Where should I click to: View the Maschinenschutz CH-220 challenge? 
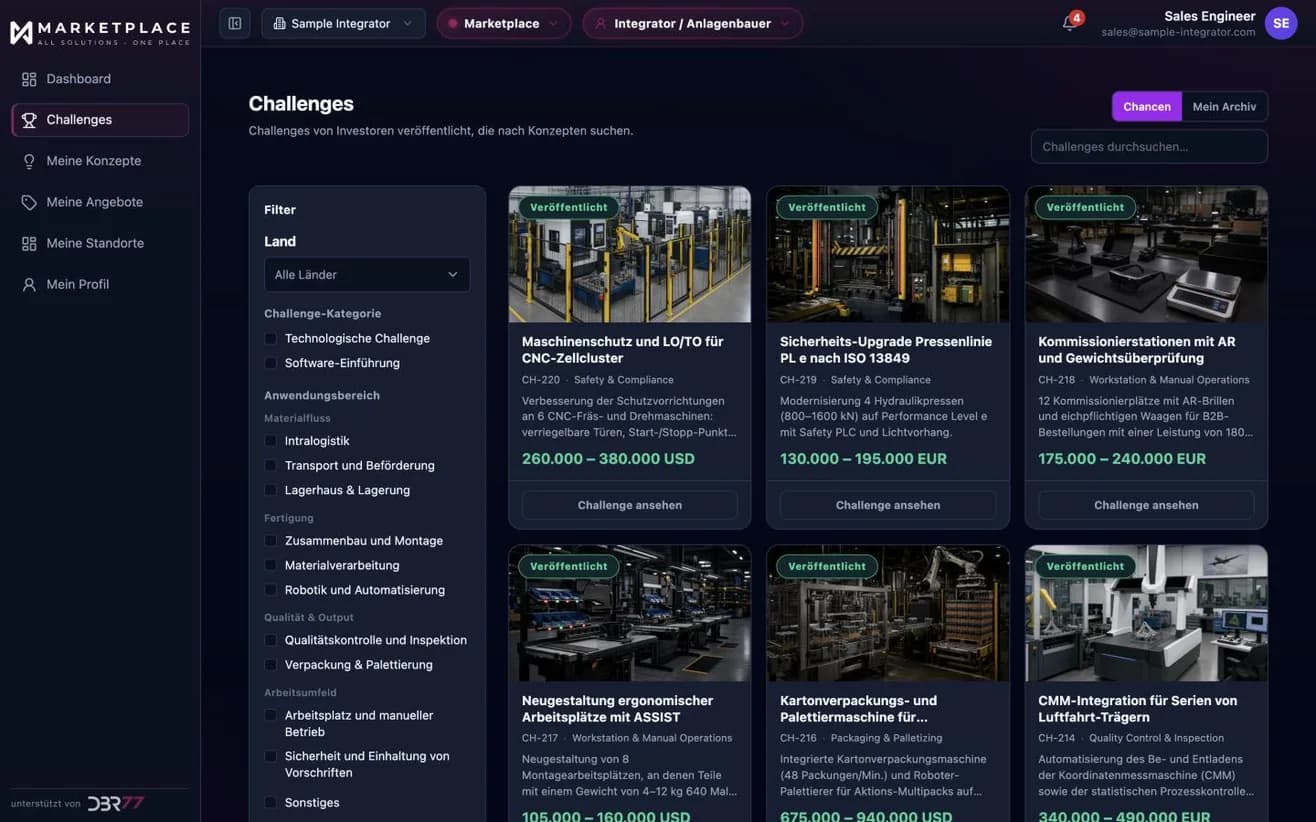pyautogui.click(x=630, y=505)
